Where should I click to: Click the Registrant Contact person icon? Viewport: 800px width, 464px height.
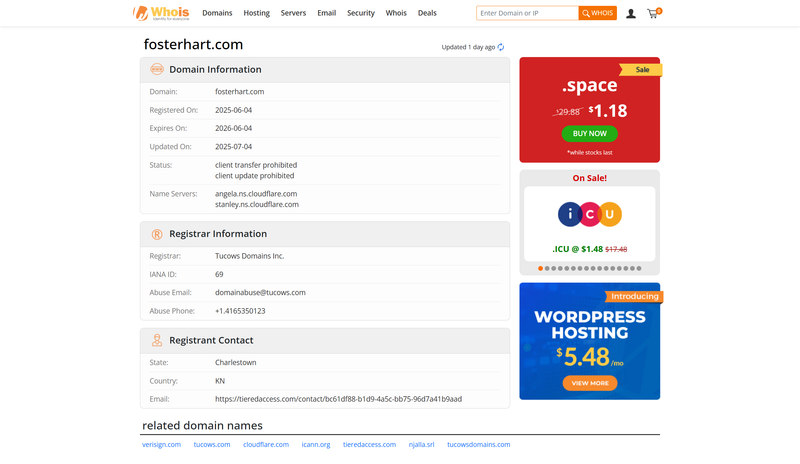pos(157,340)
